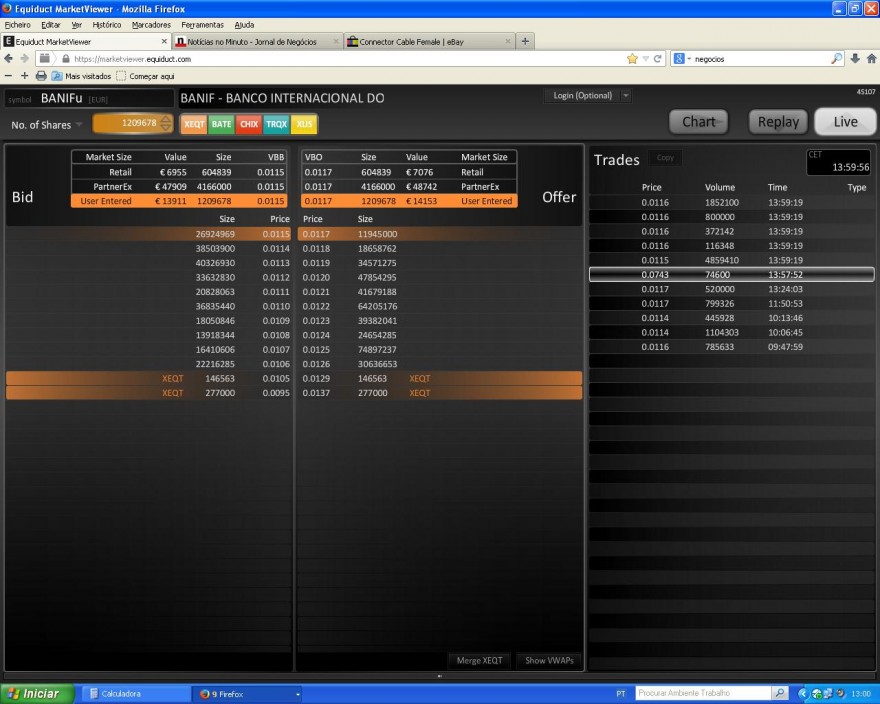The width and height of the screenshot is (880, 704).
Task: Show hidden system tray icons arrow
Action: coord(803,694)
